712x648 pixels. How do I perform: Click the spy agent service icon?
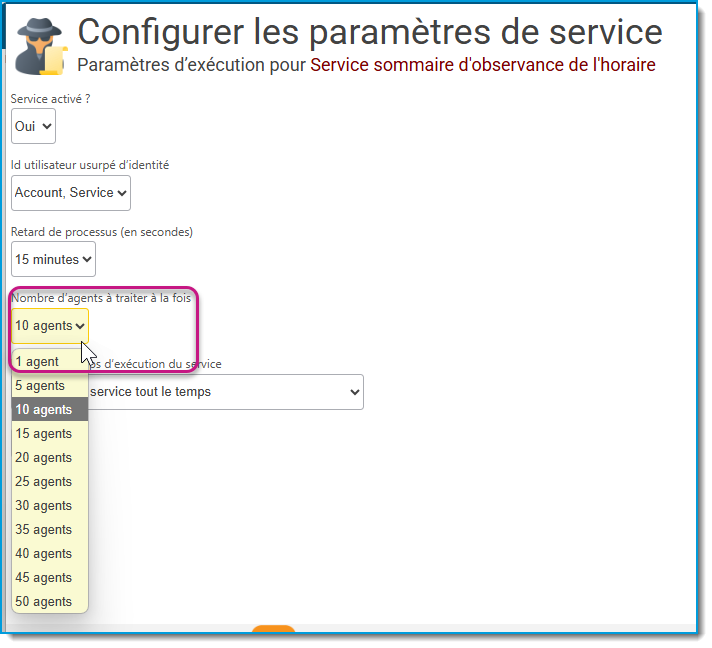[41, 47]
